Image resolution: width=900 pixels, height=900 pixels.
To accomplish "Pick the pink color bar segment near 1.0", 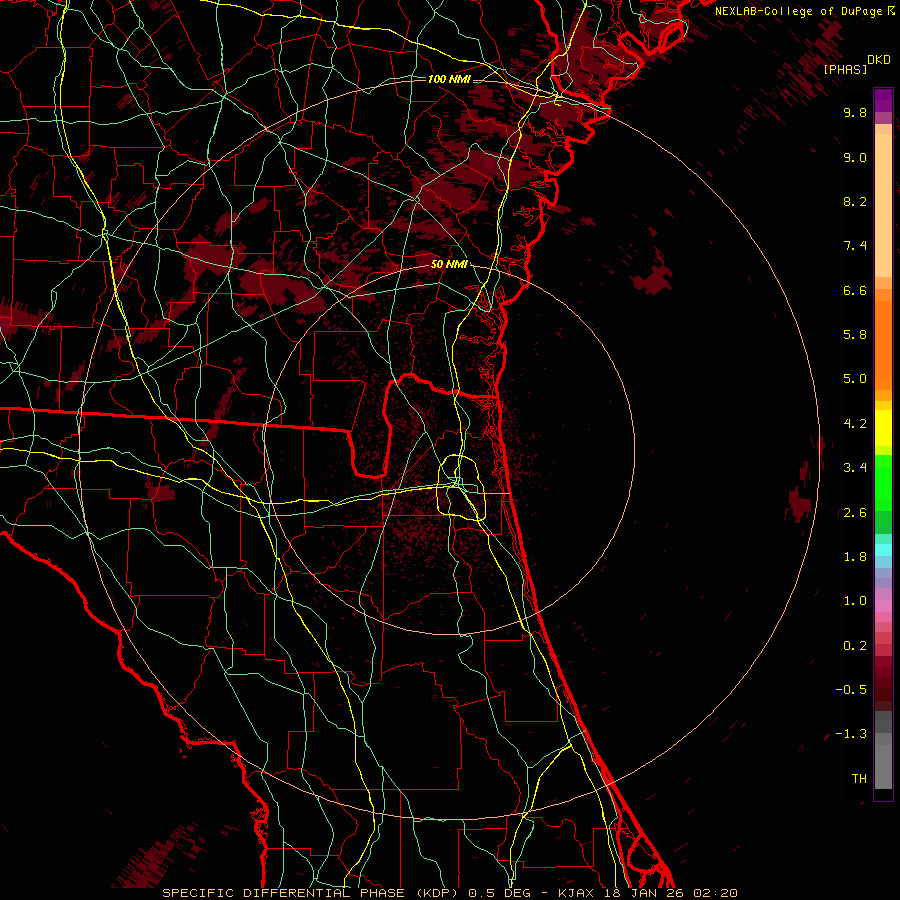I will tap(883, 606).
